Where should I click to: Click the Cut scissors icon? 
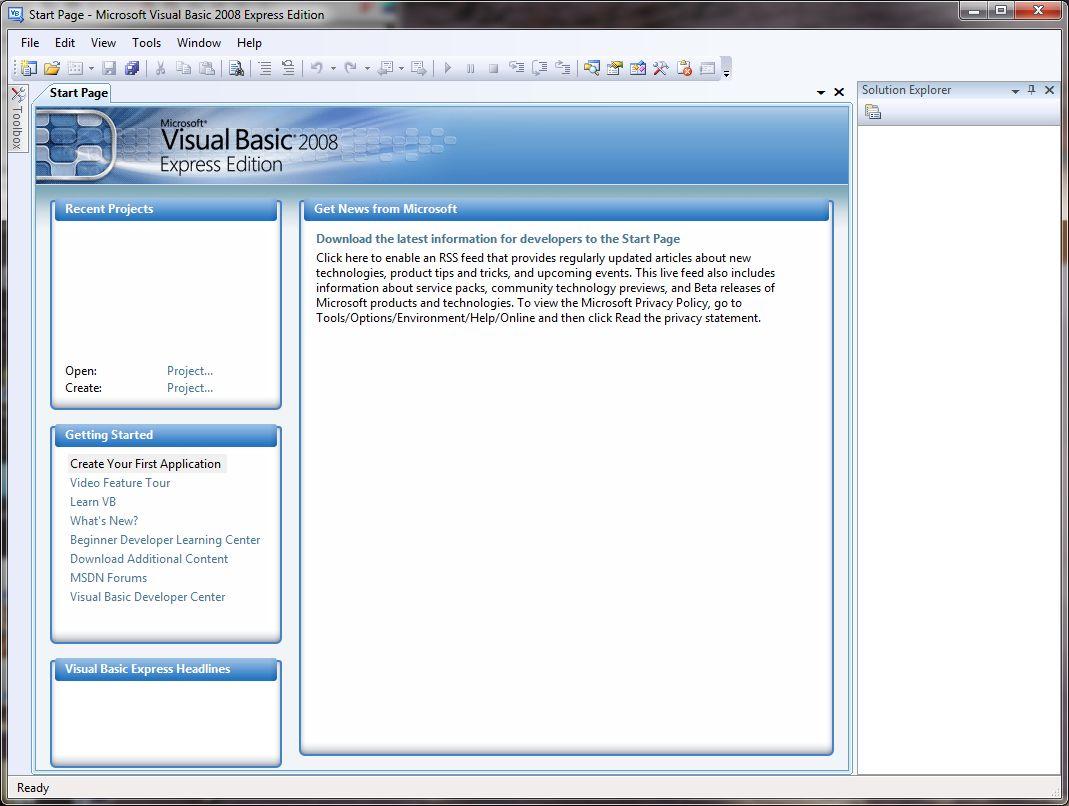point(160,68)
